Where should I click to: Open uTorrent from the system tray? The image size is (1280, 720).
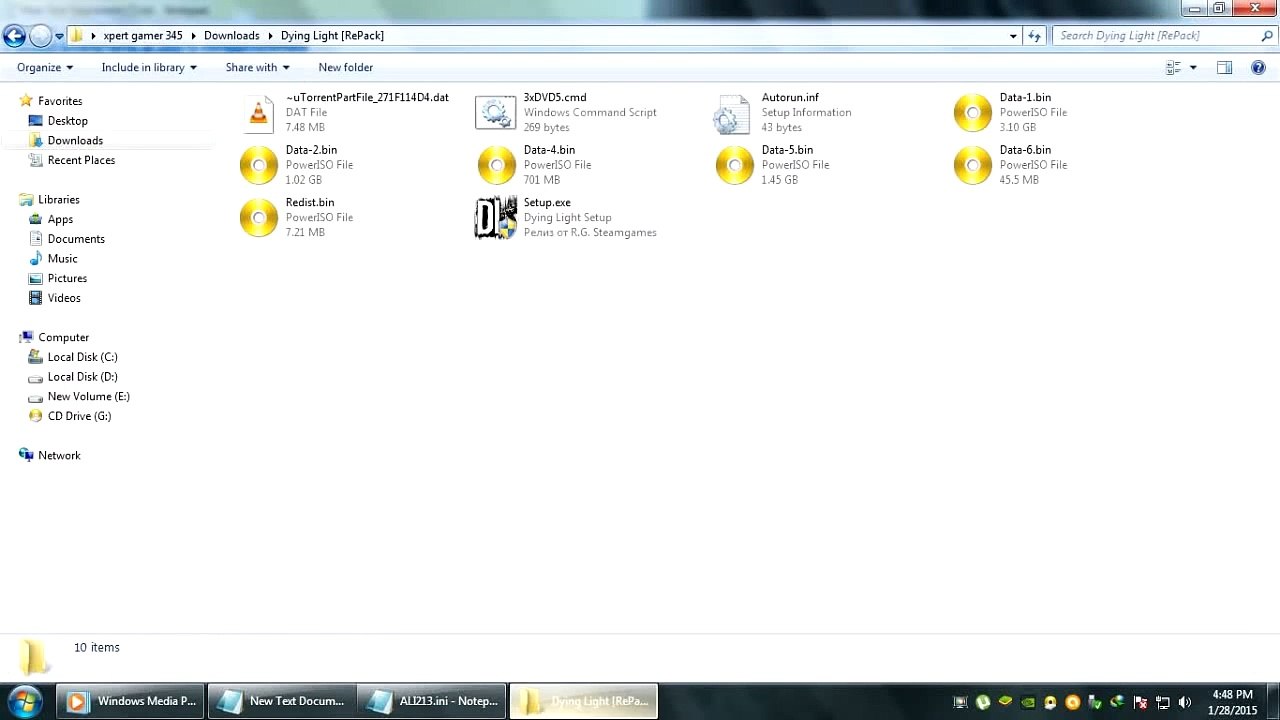coord(983,702)
